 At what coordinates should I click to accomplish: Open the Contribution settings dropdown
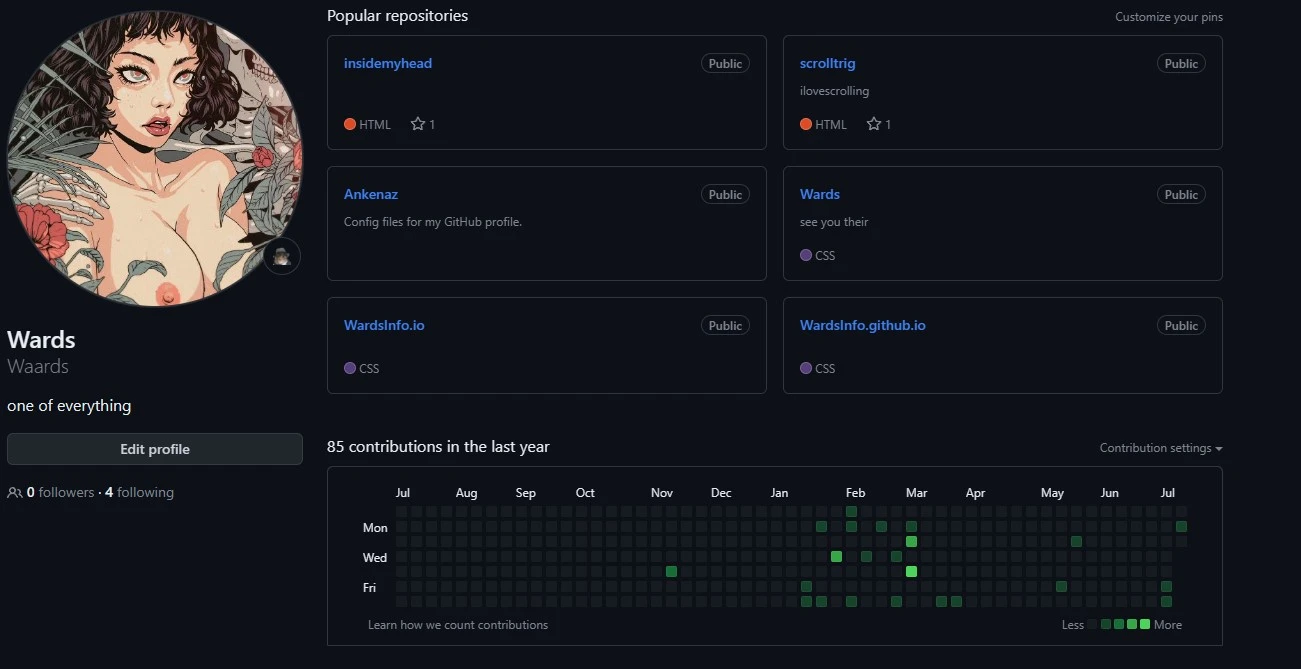coord(1160,448)
